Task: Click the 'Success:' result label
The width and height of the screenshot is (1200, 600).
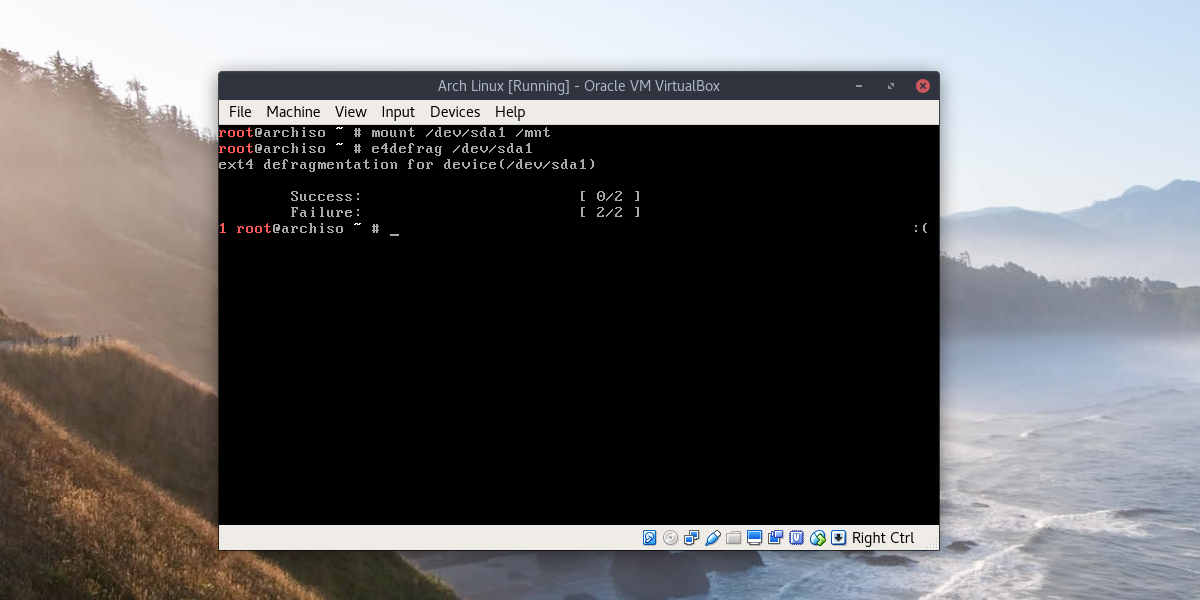Action: (x=326, y=196)
